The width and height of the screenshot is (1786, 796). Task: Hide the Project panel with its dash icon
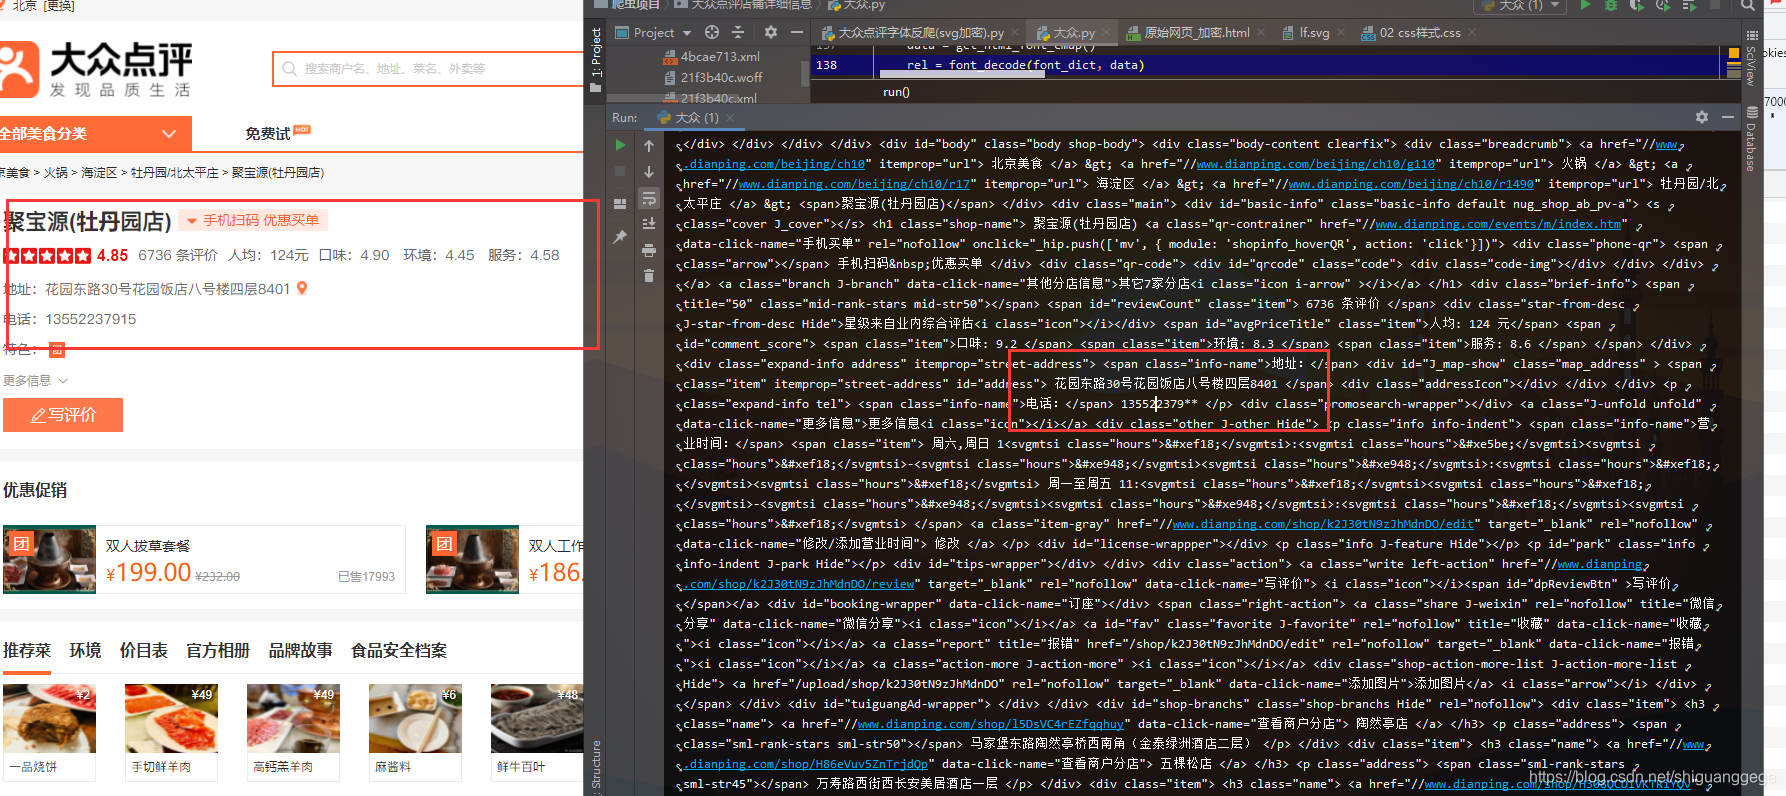797,32
